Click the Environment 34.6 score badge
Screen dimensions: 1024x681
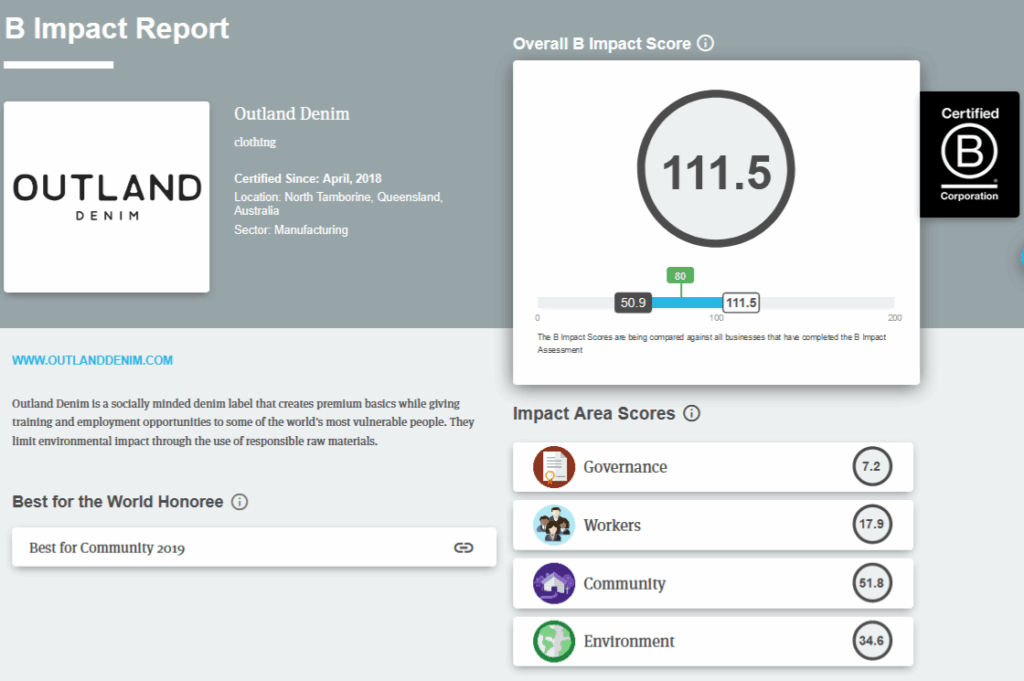tap(872, 641)
